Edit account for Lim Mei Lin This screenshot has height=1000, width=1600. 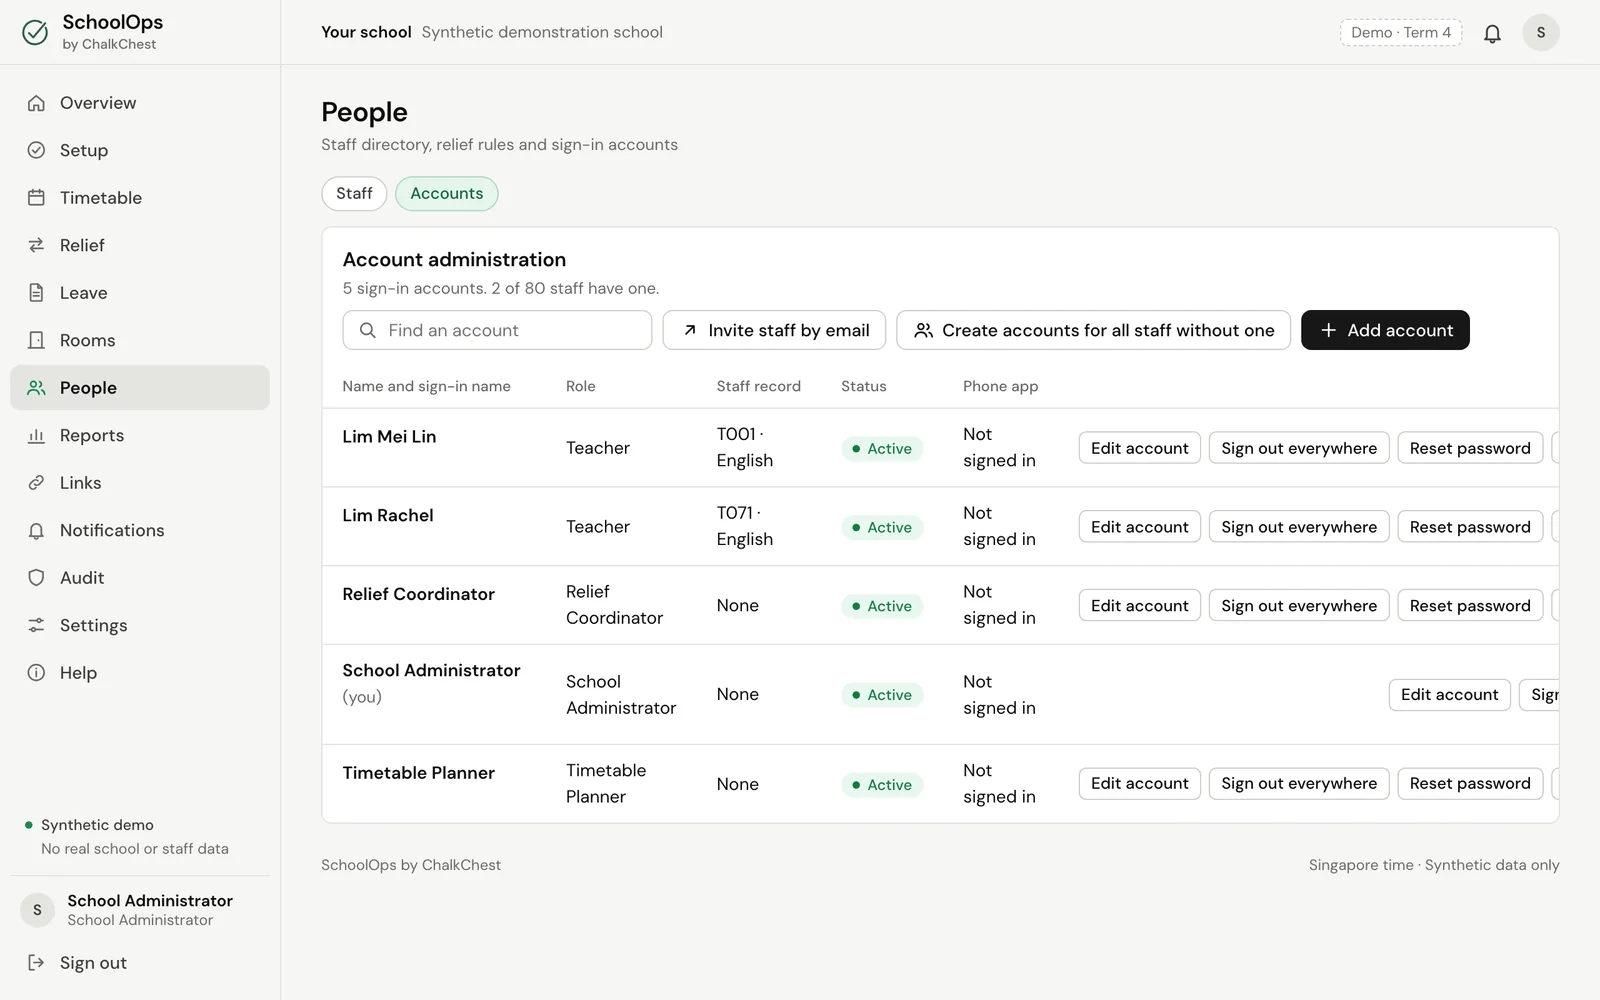click(1140, 448)
